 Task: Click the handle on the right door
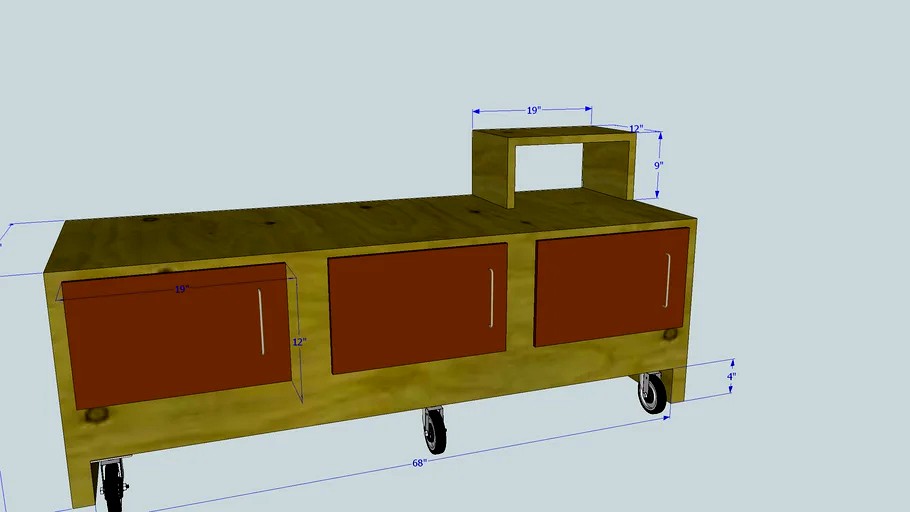coord(668,280)
